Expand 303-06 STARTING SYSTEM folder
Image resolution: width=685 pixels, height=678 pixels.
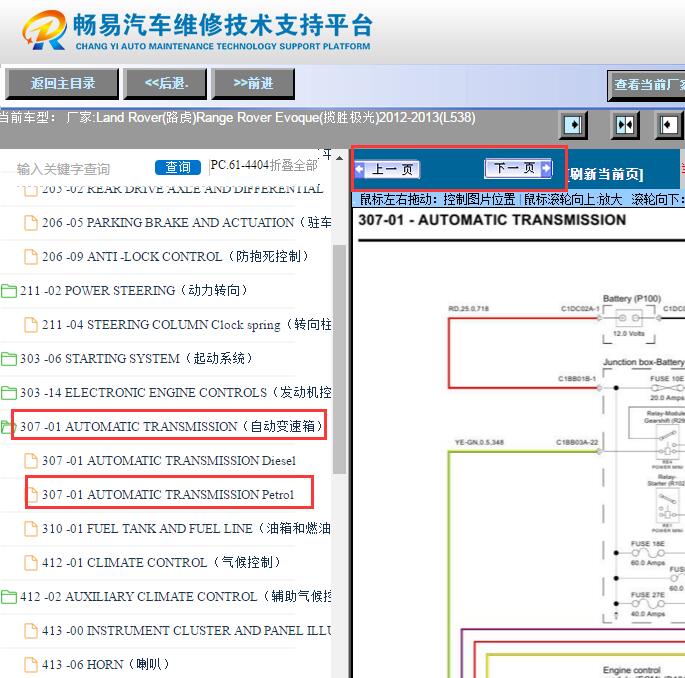coord(136,359)
